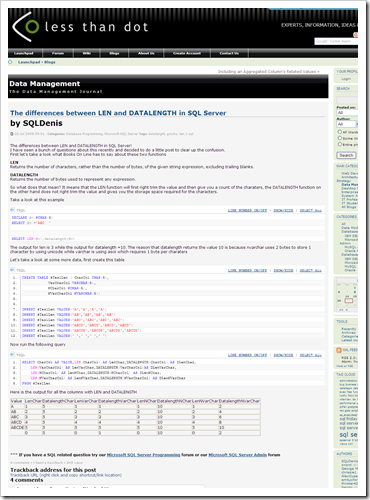The height and width of the screenshot is (500, 370).
Task: Click the TSQL icon above the CREATE TABLE code
Action: pos(12,270)
